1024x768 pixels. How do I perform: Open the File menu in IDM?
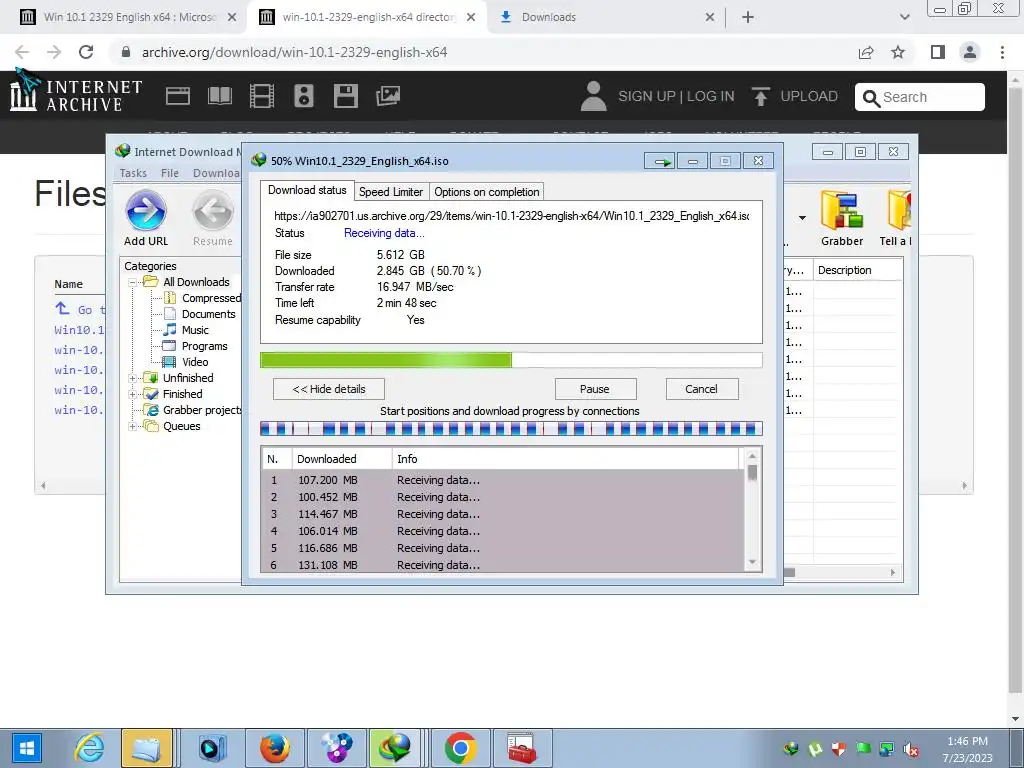(170, 173)
